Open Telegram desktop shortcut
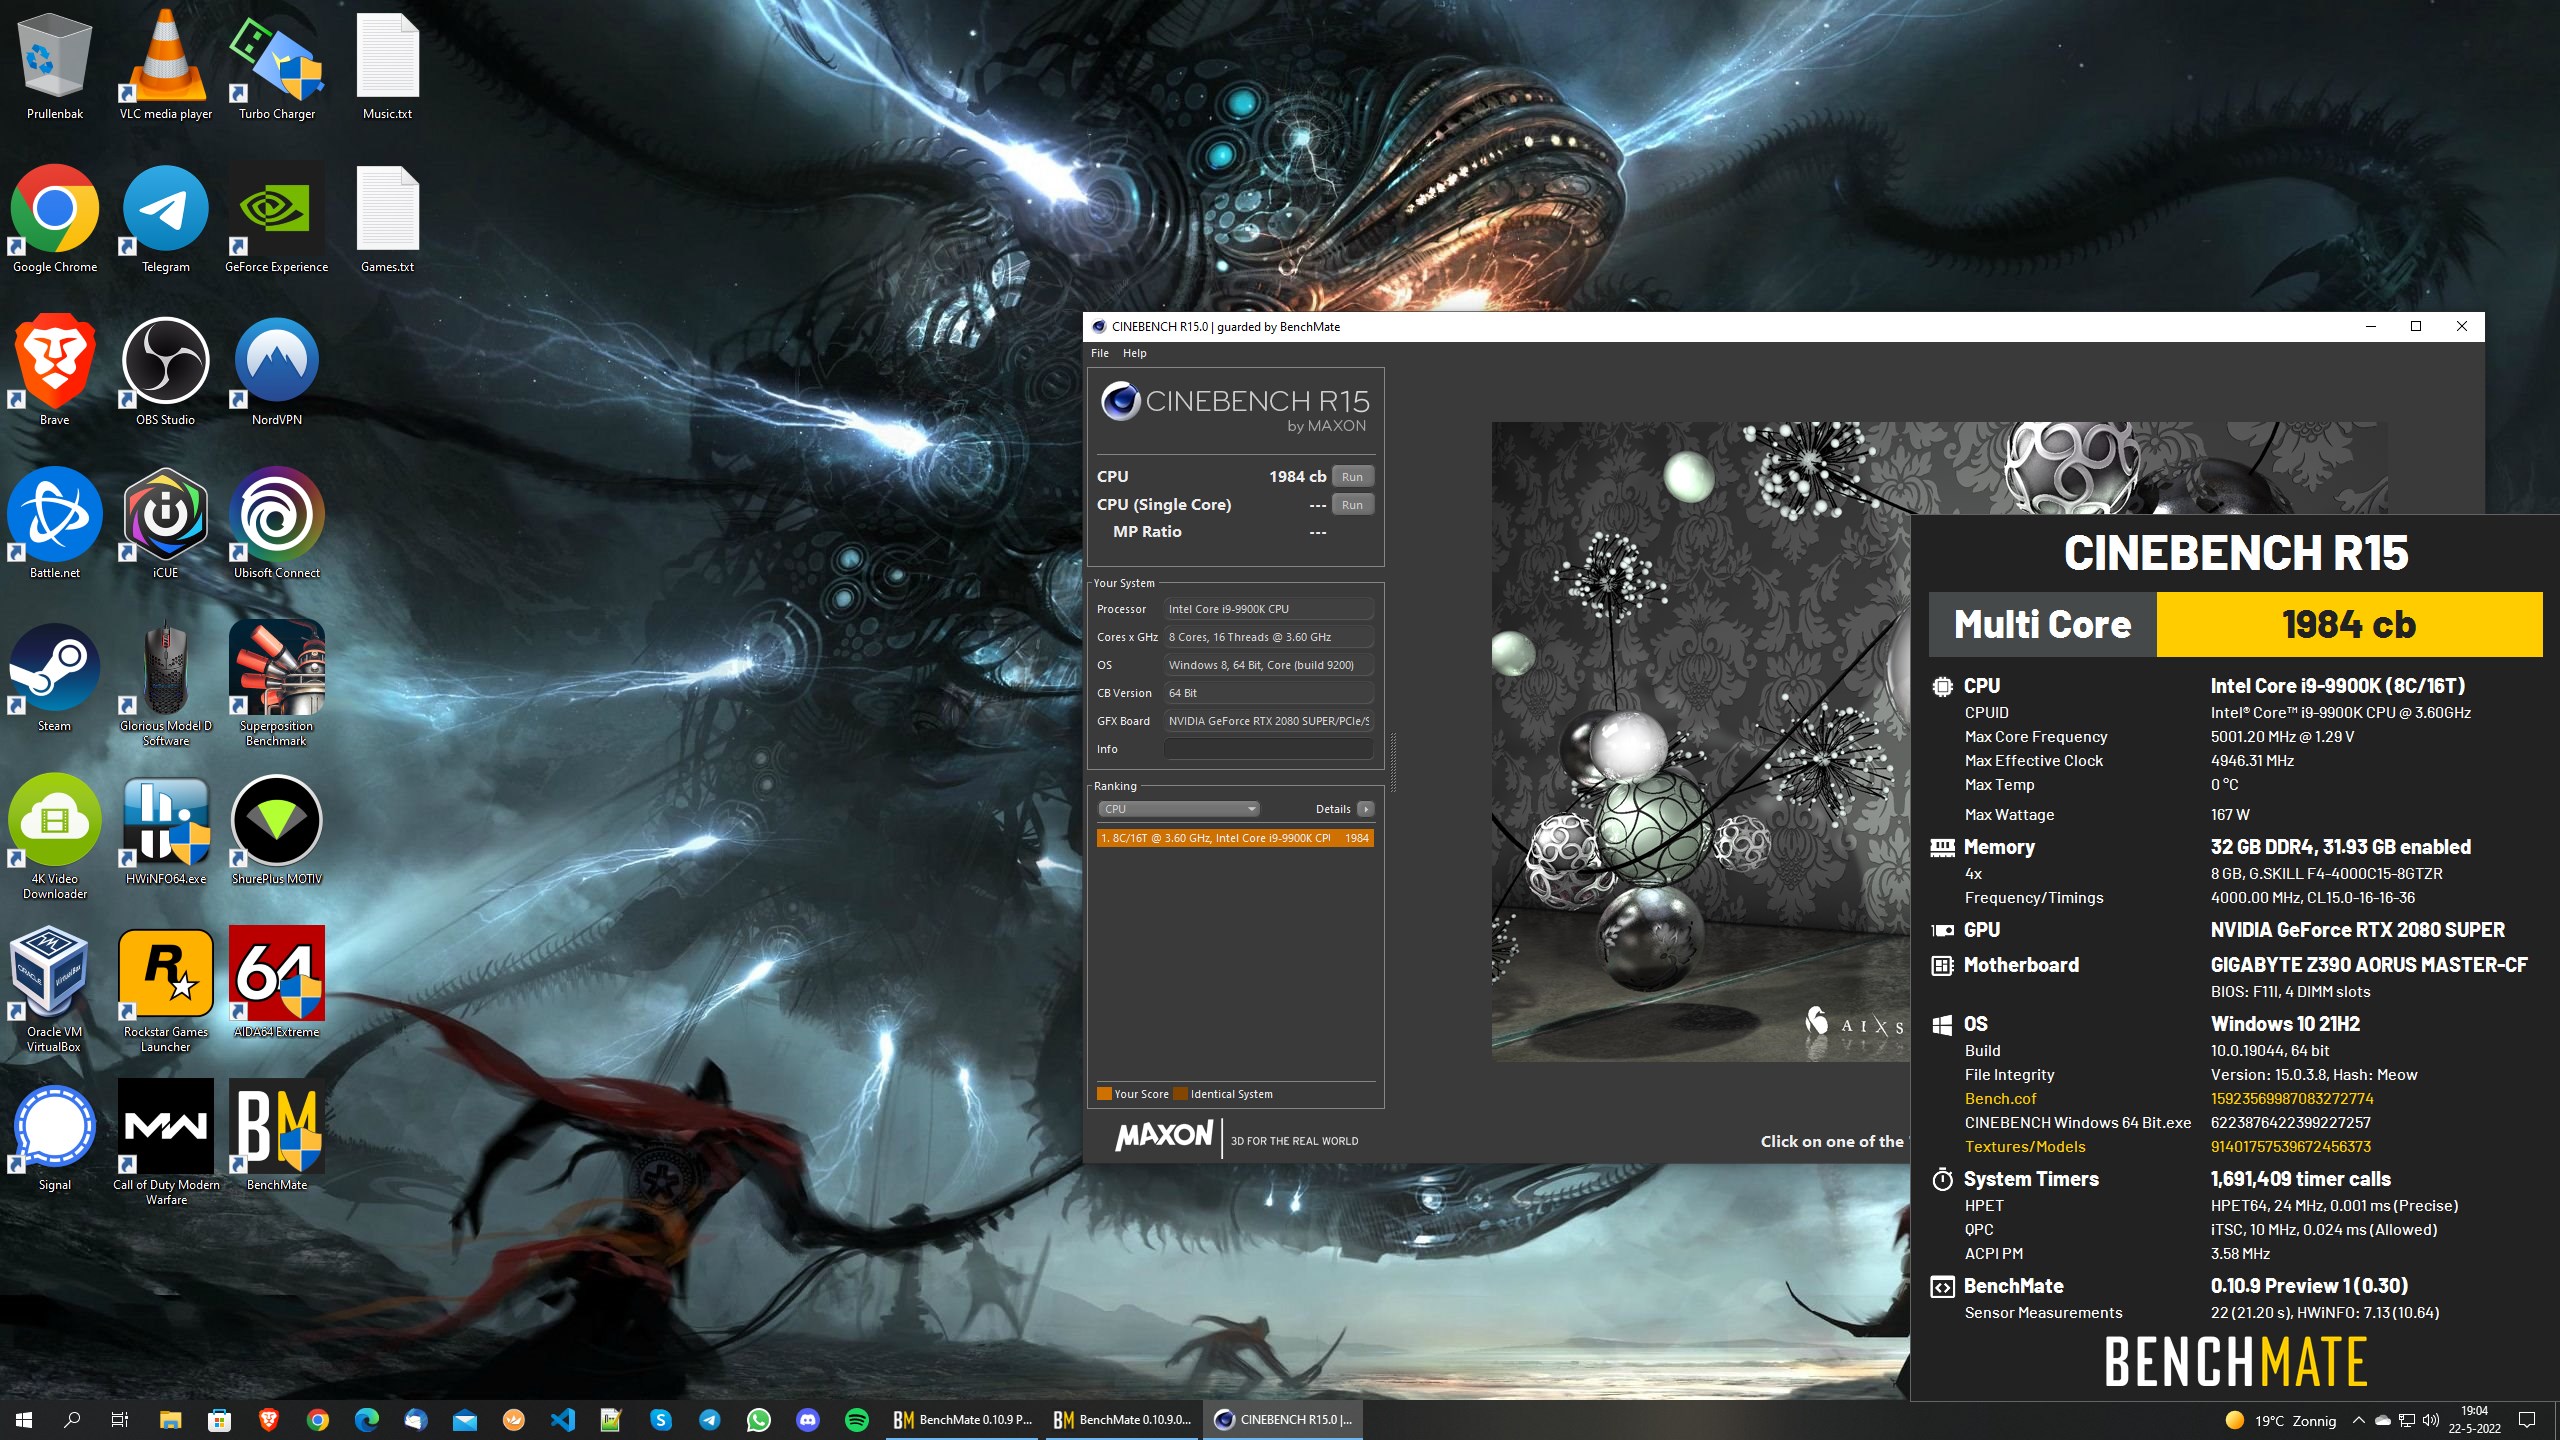The width and height of the screenshot is (2560, 1440). [x=166, y=219]
